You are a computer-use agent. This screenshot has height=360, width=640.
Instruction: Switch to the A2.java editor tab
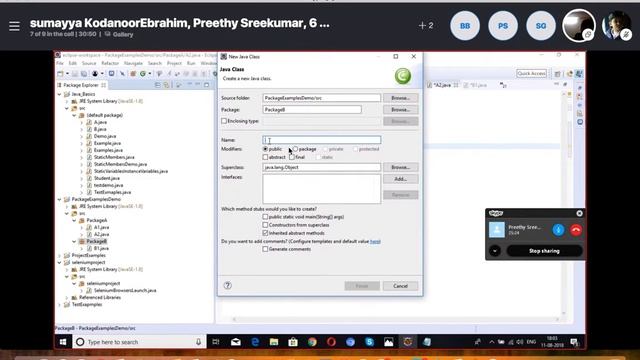pos(442,85)
